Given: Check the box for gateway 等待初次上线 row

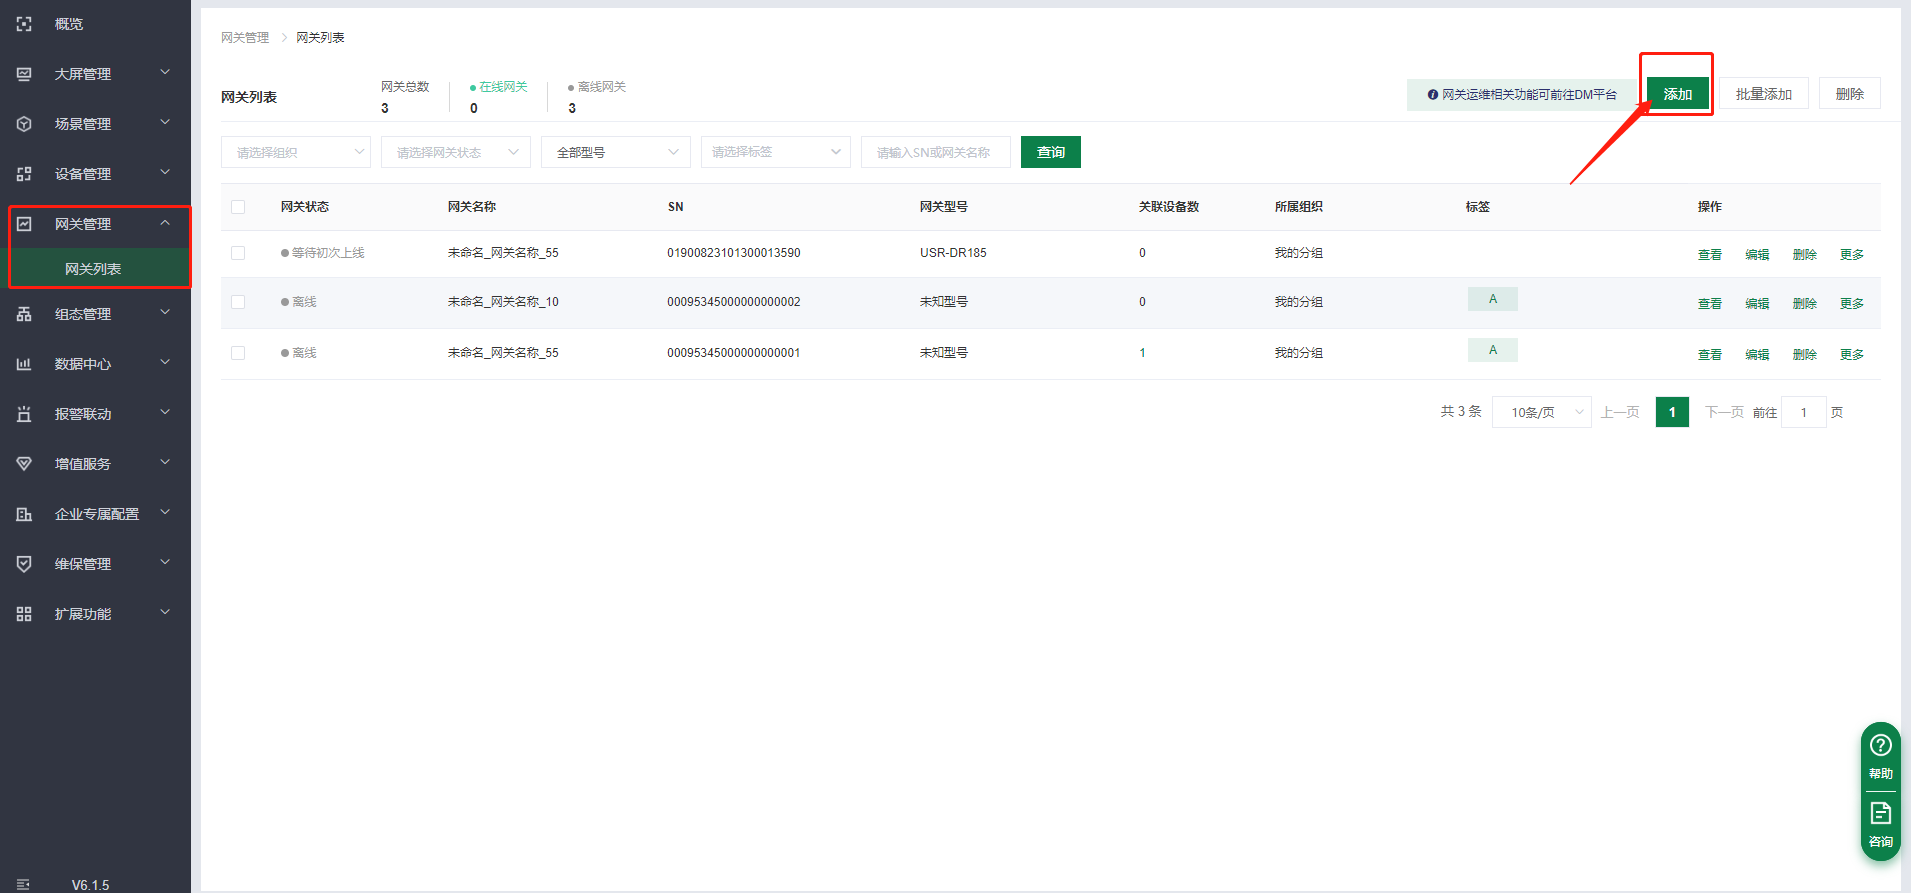Looking at the screenshot, I should [238, 253].
